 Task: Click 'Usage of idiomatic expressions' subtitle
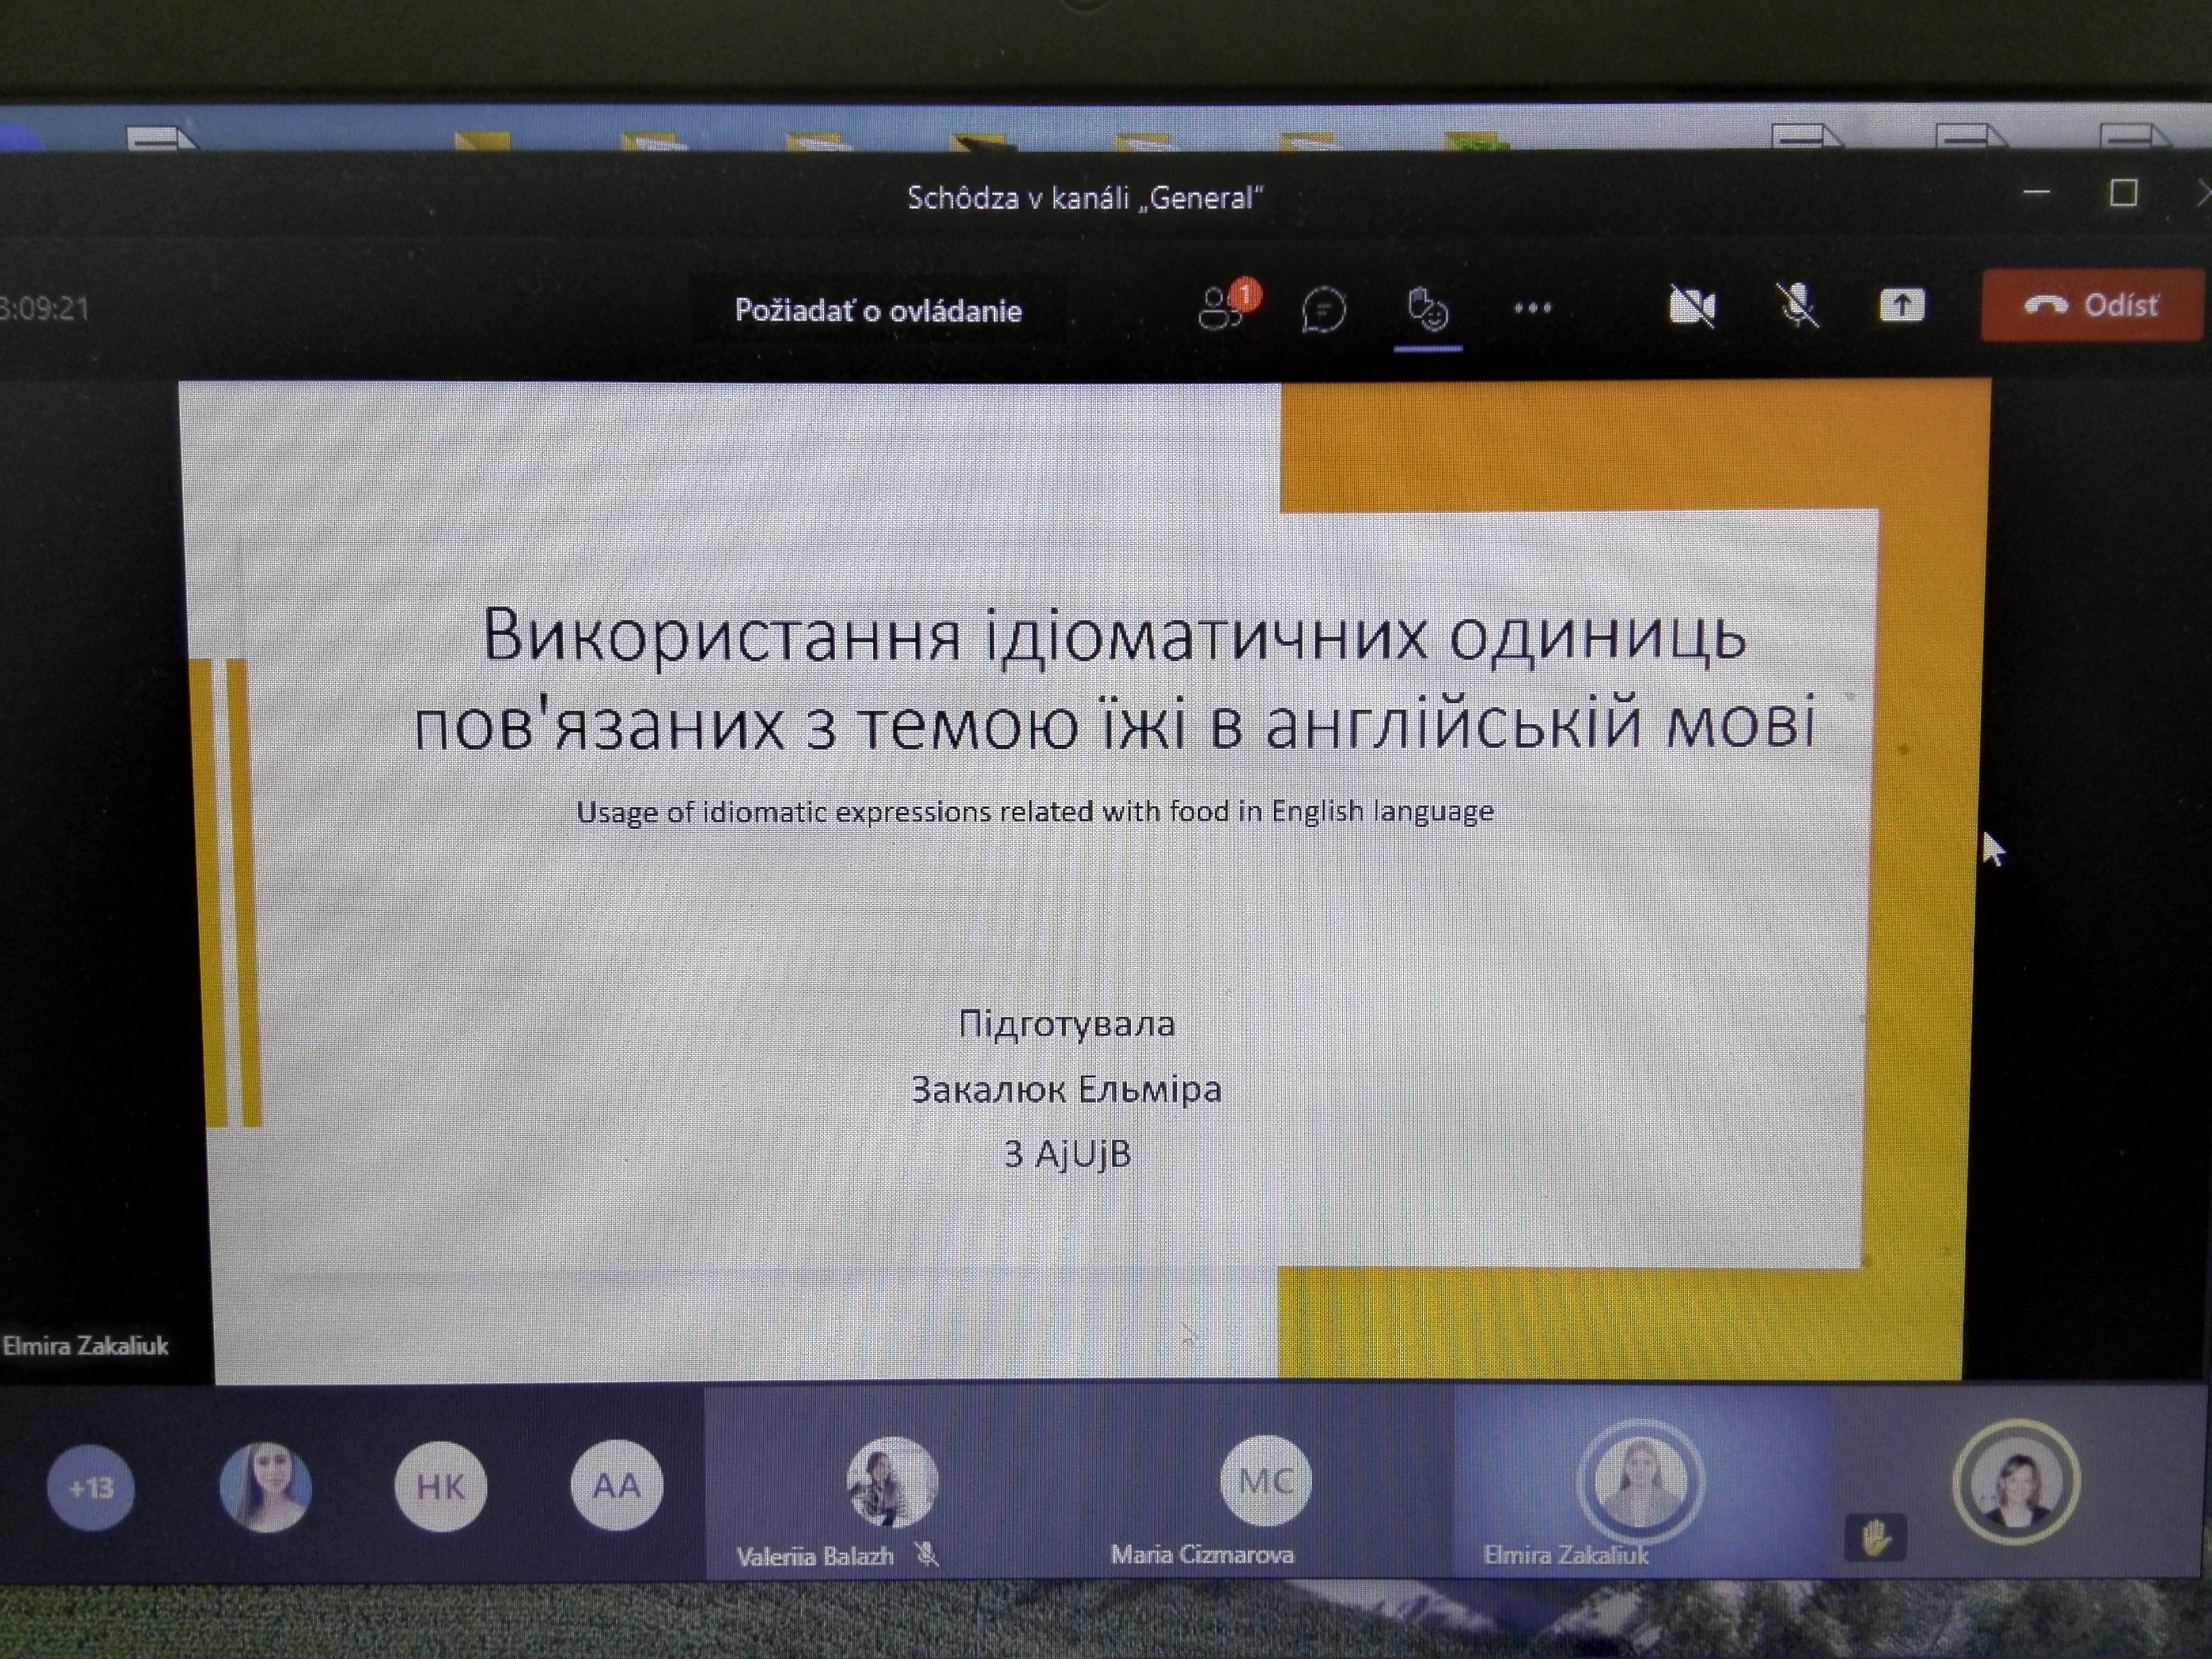(x=1035, y=811)
